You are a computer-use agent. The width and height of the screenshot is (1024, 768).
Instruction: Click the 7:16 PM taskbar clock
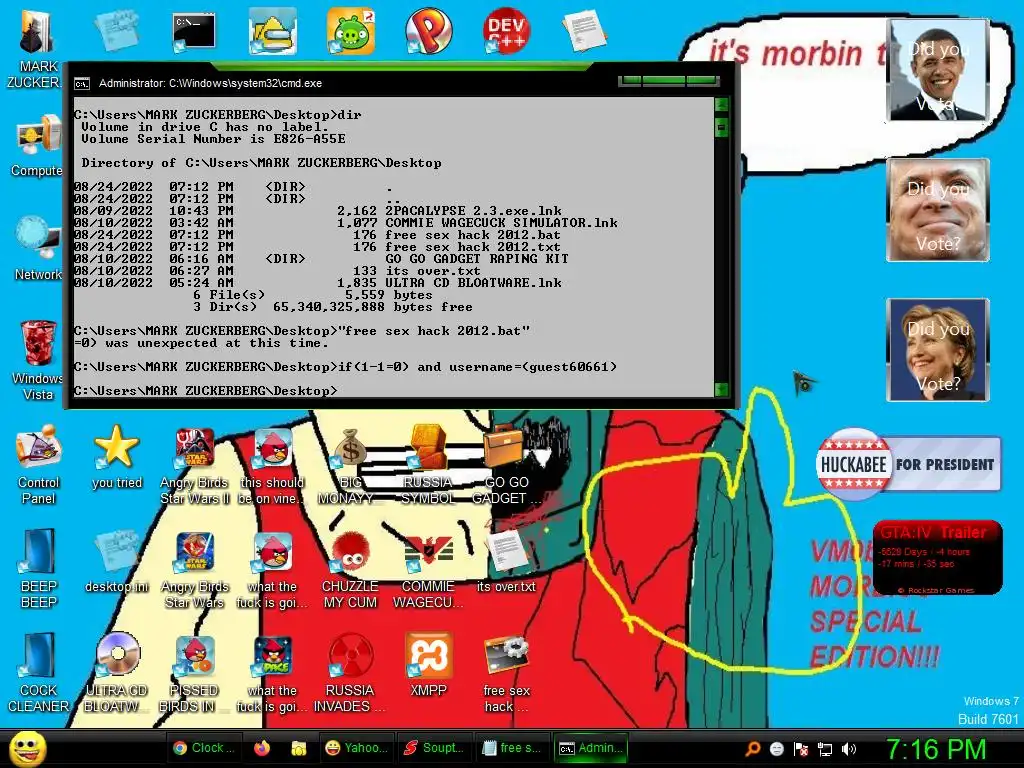click(x=935, y=749)
